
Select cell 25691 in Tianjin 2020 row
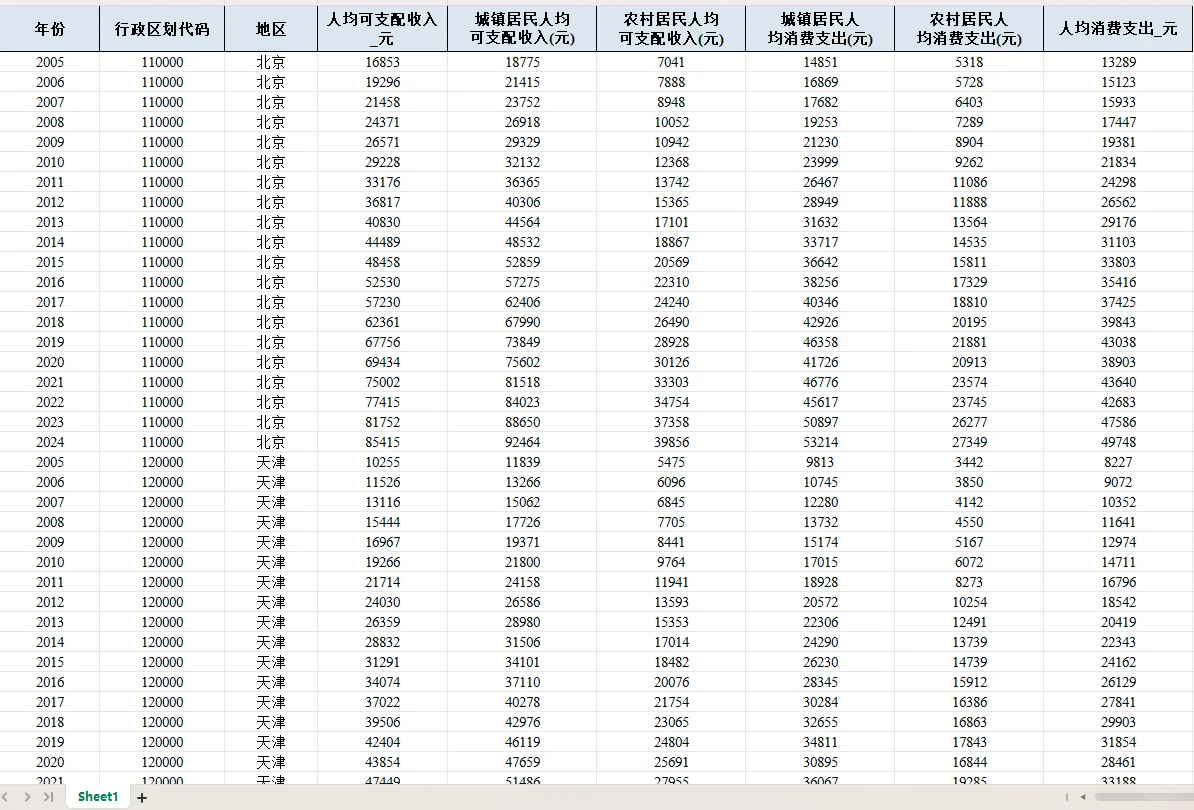coord(671,763)
